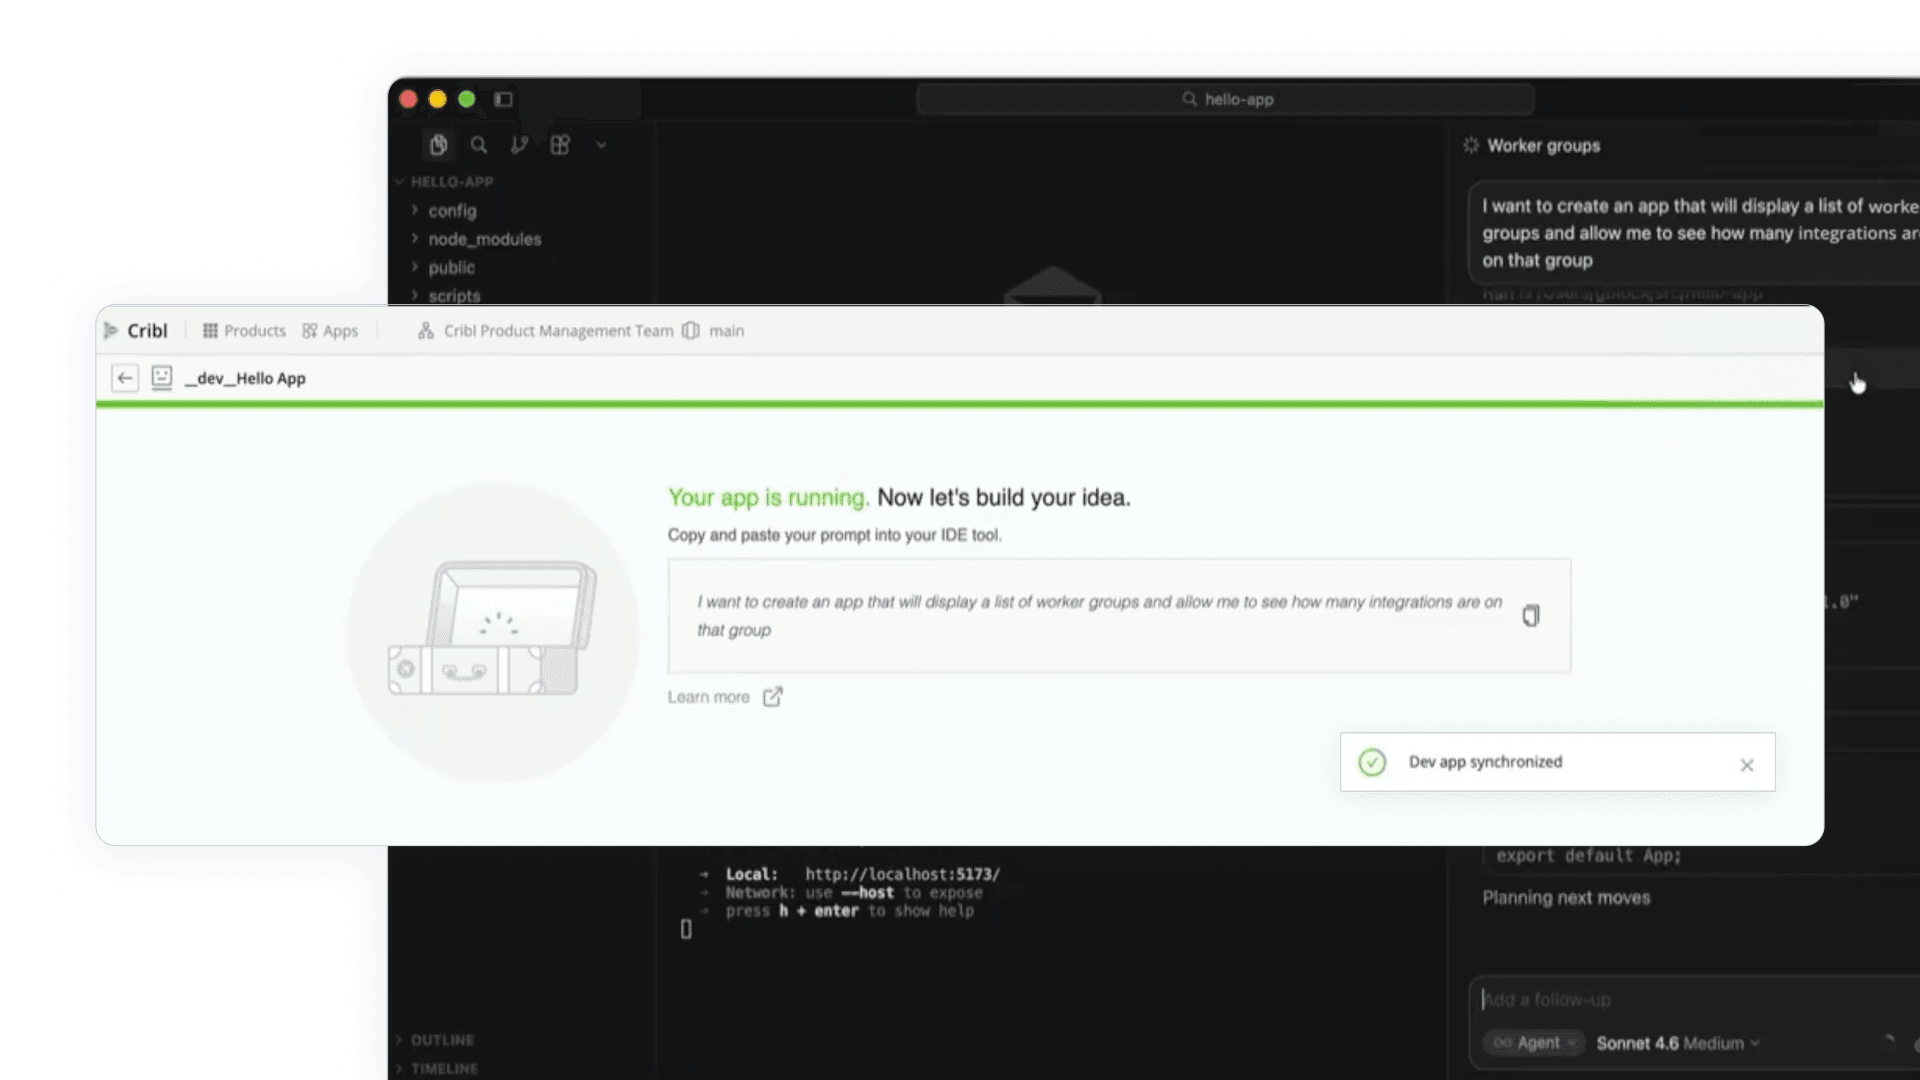Open the Extensions icon in IDE sidebar

click(x=560, y=145)
